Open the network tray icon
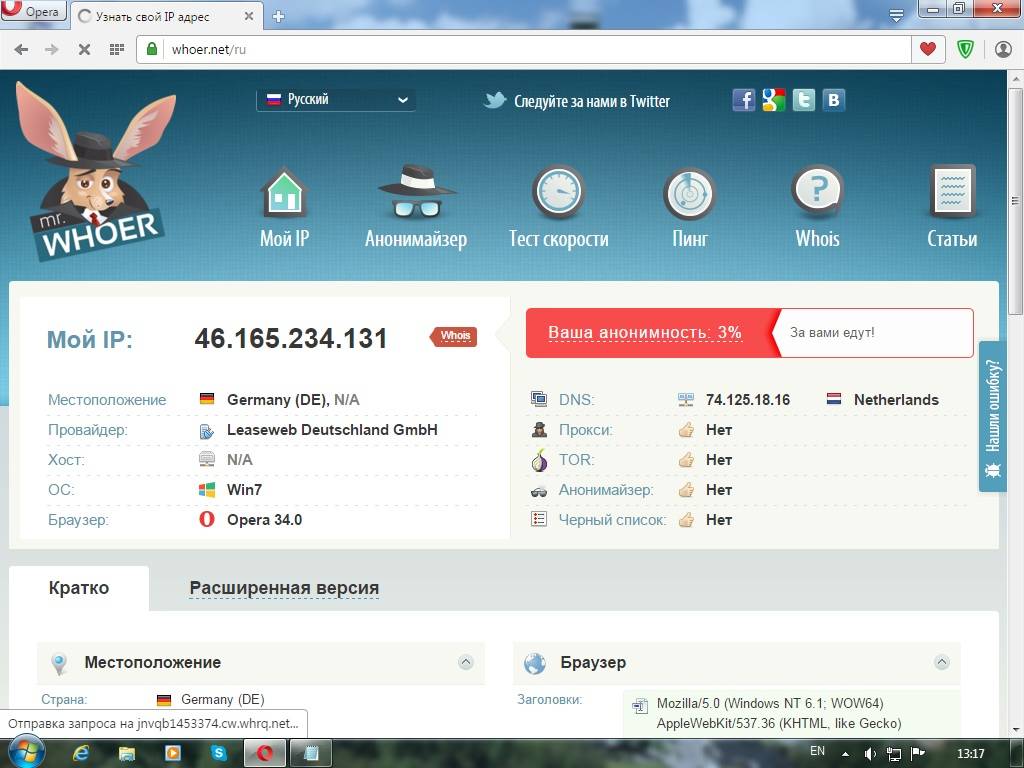This screenshot has height=768, width=1024. coord(893,754)
